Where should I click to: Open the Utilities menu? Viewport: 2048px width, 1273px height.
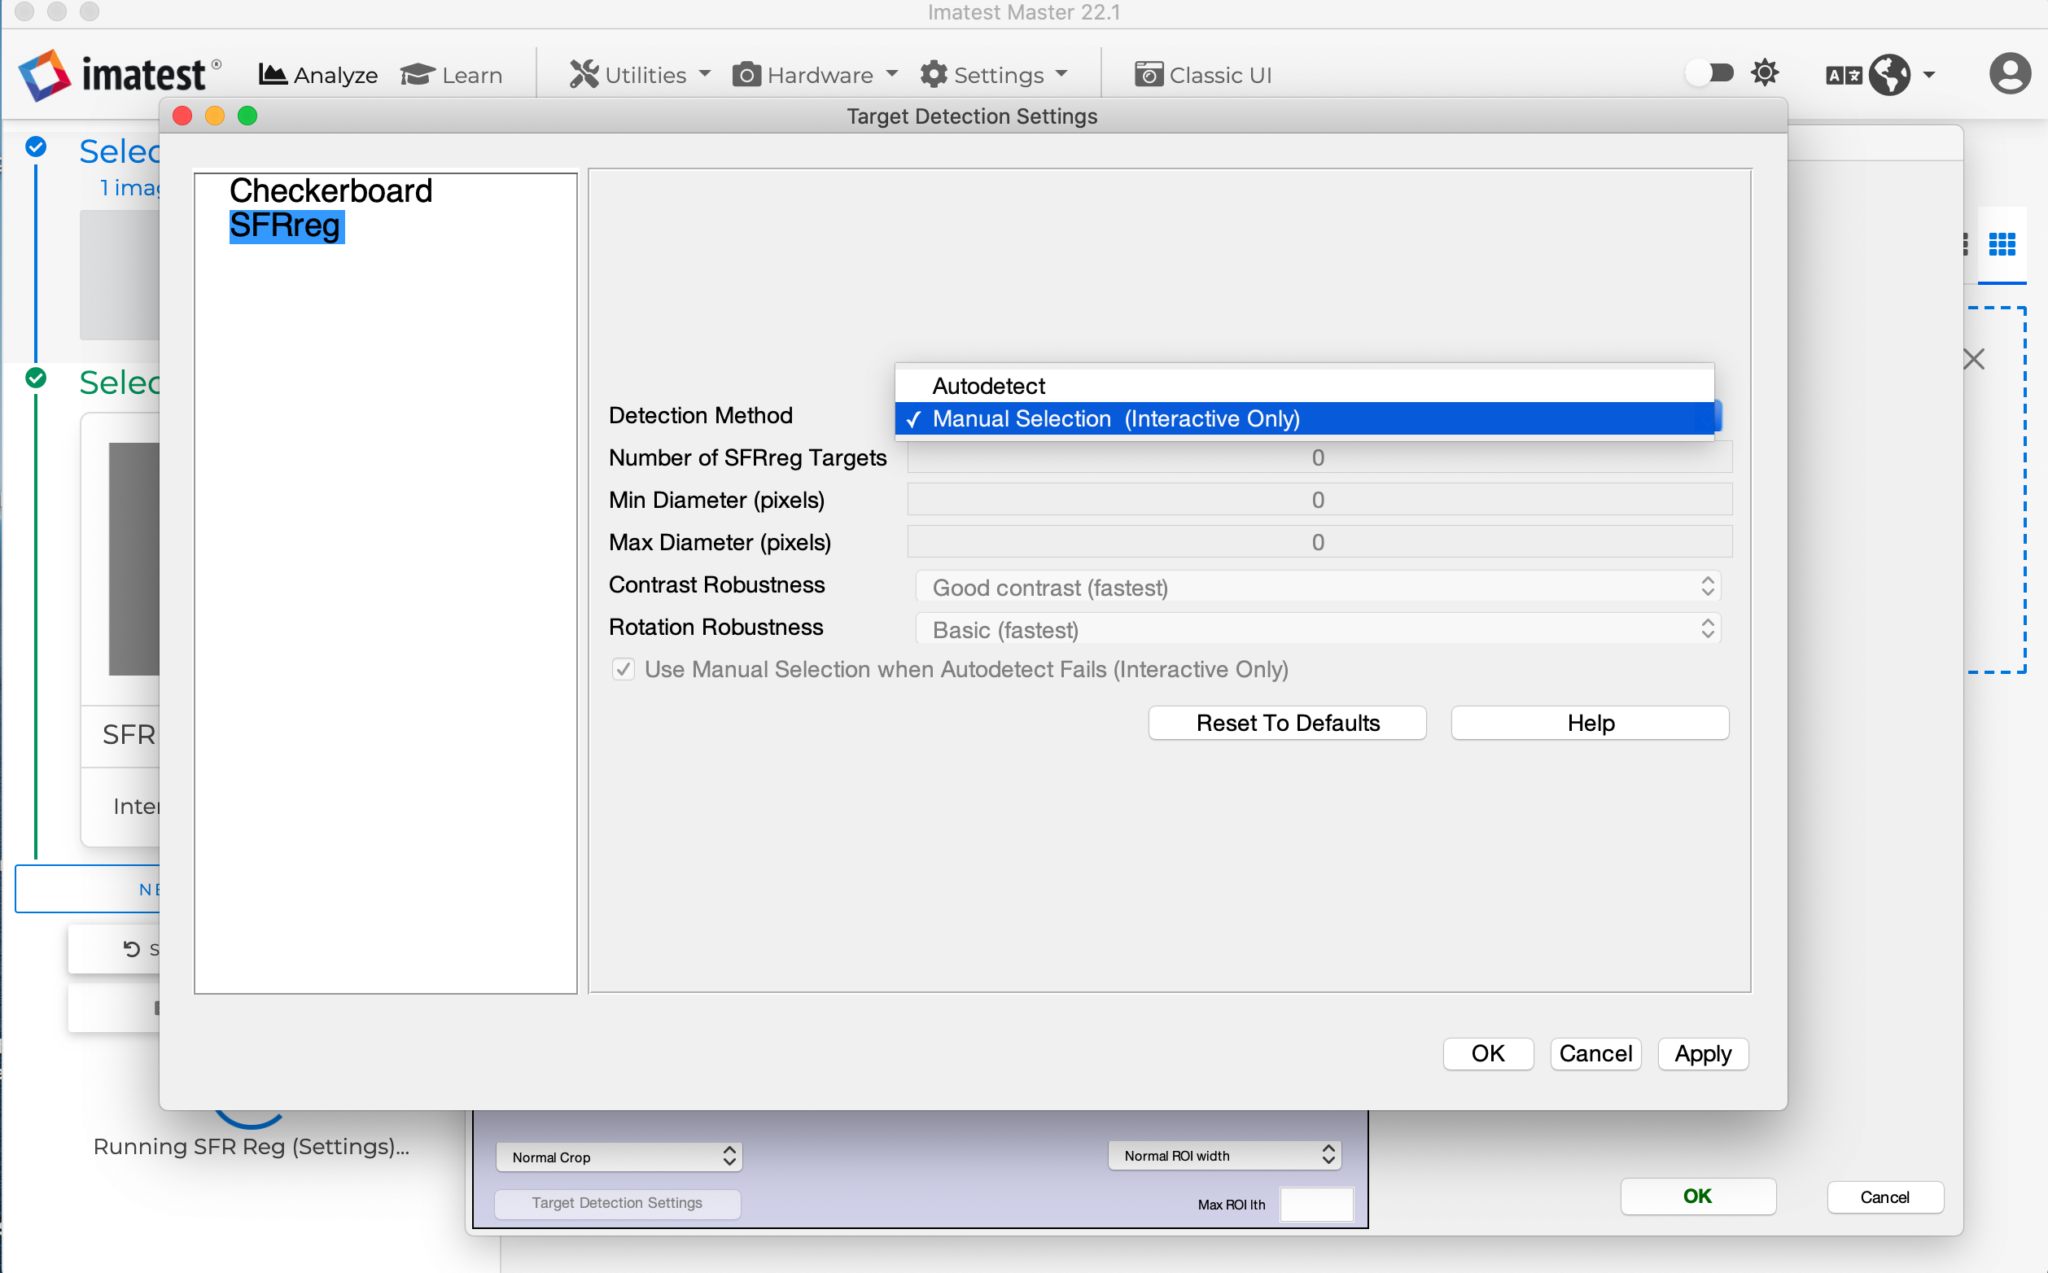coord(636,74)
